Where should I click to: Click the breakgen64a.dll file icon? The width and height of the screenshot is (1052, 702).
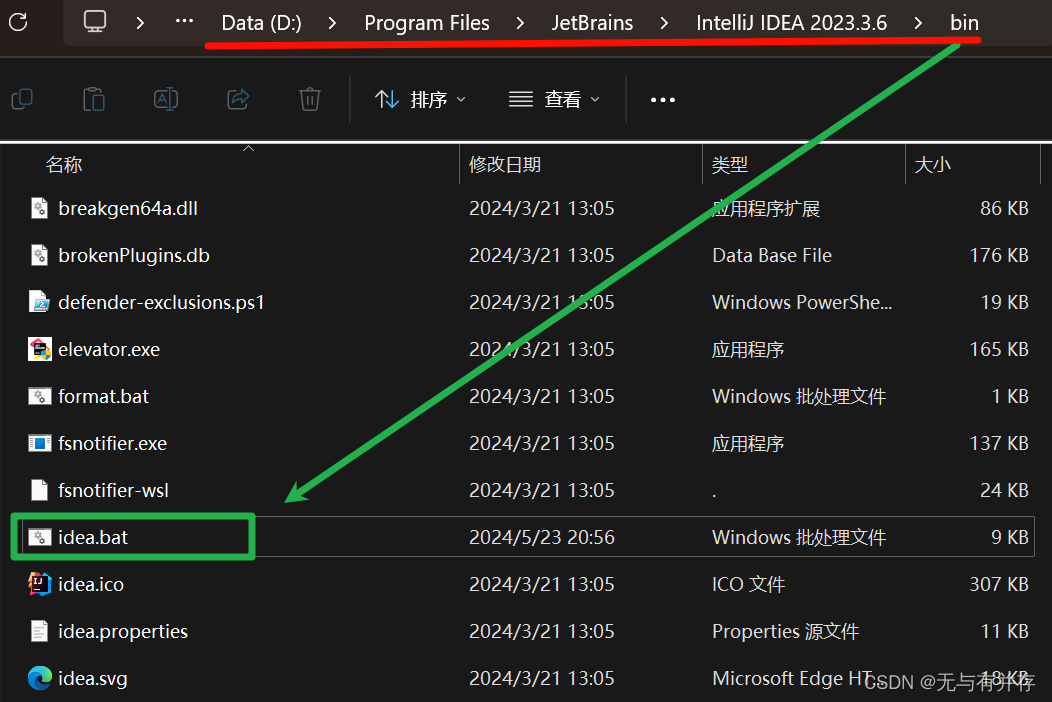coord(40,208)
